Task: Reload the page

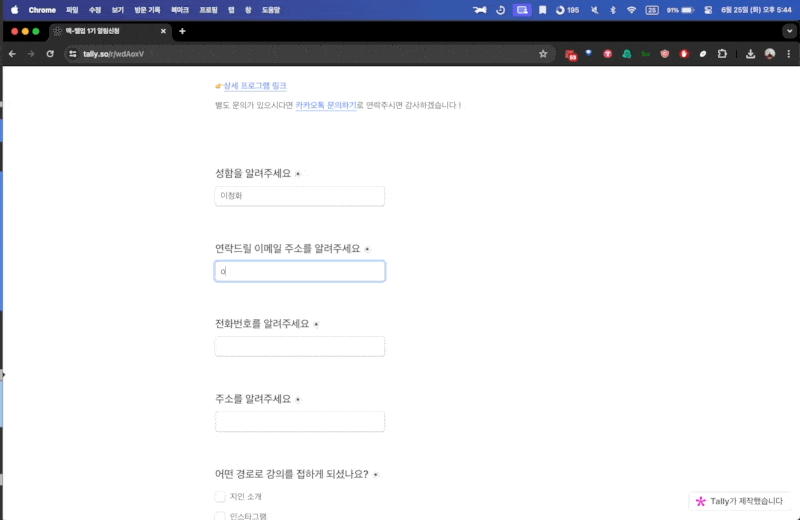Action: pos(50,54)
